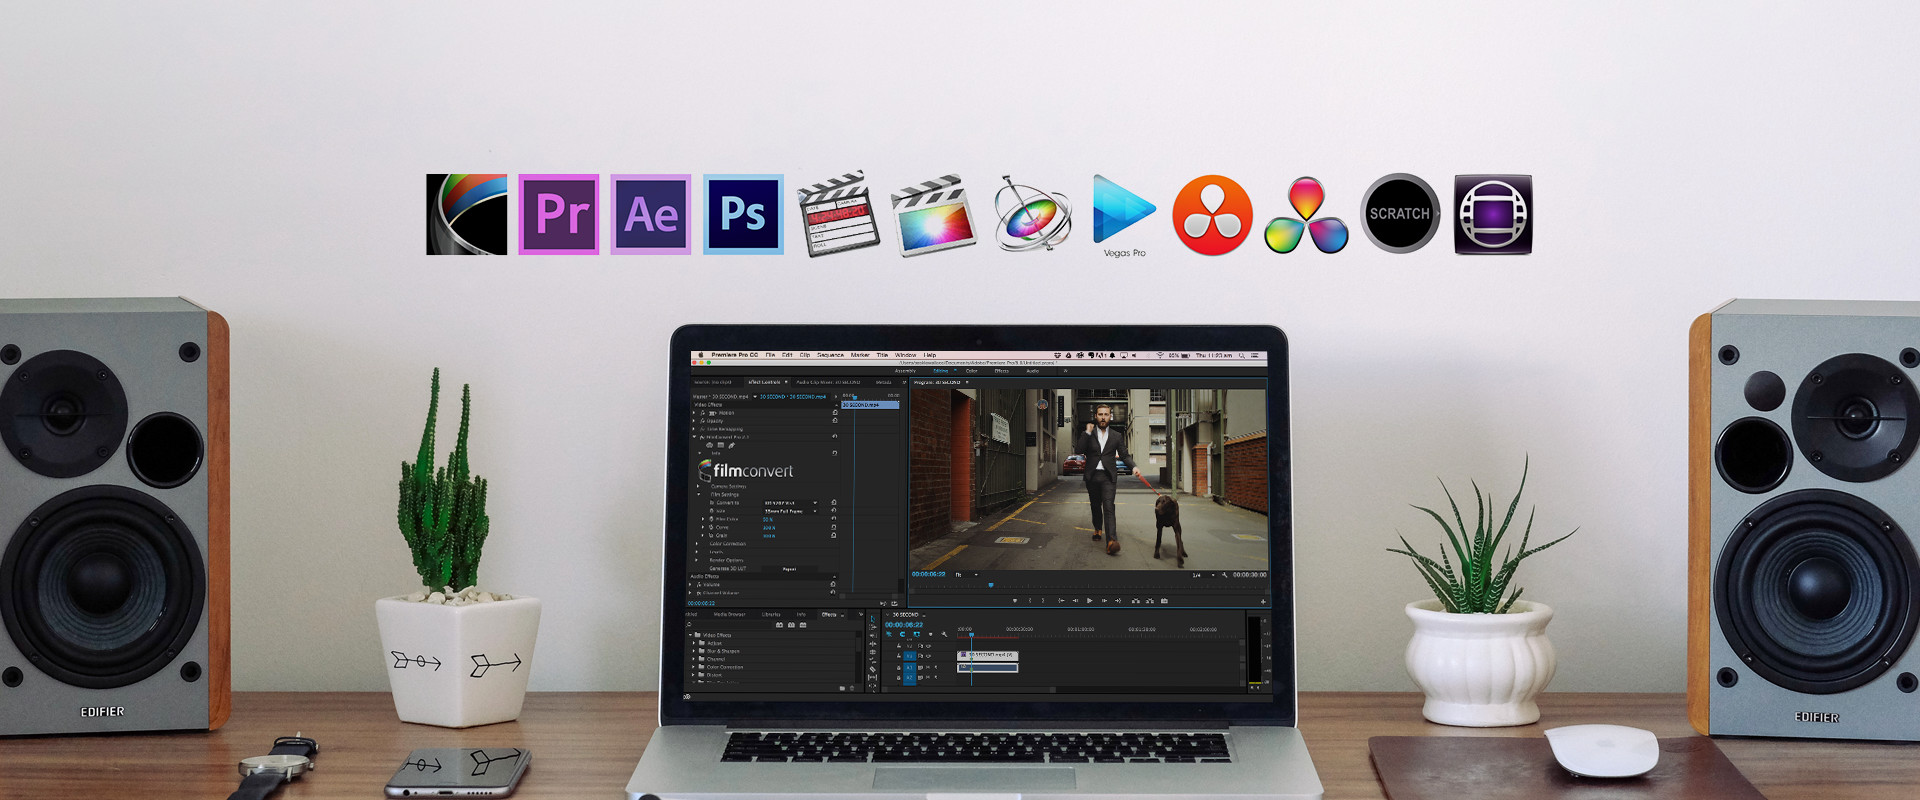The width and height of the screenshot is (1920, 800).
Task: Open the File menu in Premiere Pro
Action: click(x=770, y=355)
